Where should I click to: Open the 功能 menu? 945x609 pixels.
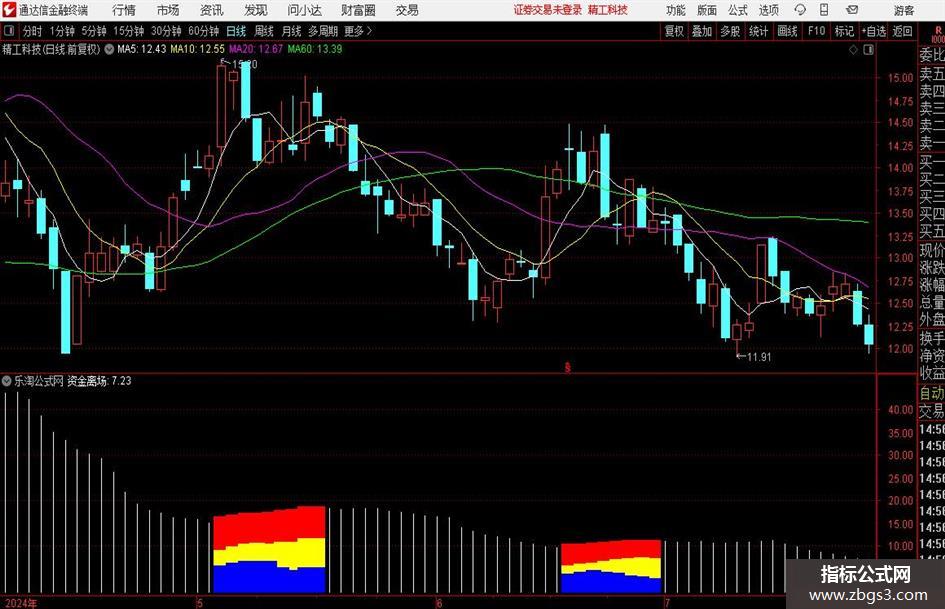coord(676,10)
